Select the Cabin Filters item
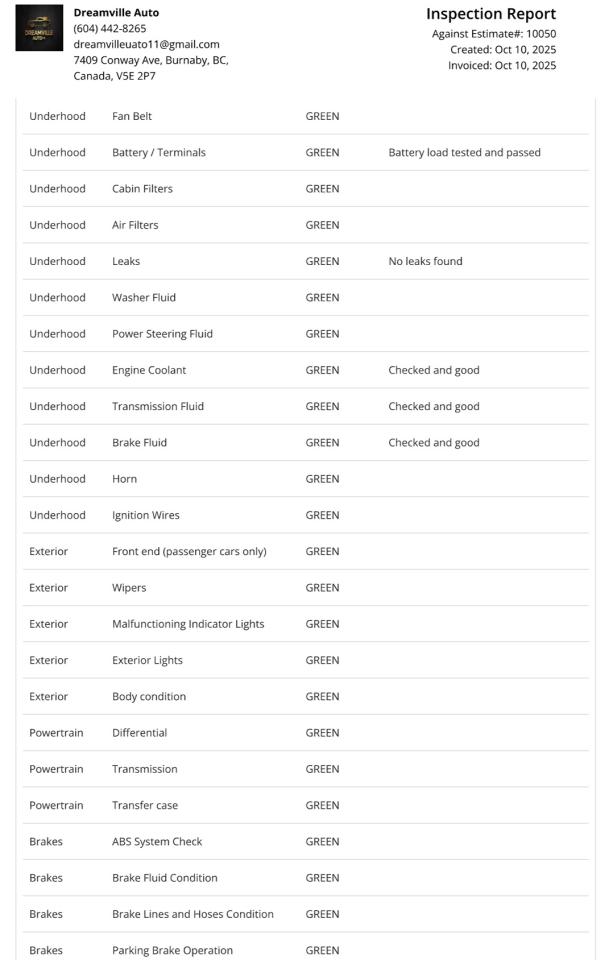The width and height of the screenshot is (613, 960). (142, 189)
